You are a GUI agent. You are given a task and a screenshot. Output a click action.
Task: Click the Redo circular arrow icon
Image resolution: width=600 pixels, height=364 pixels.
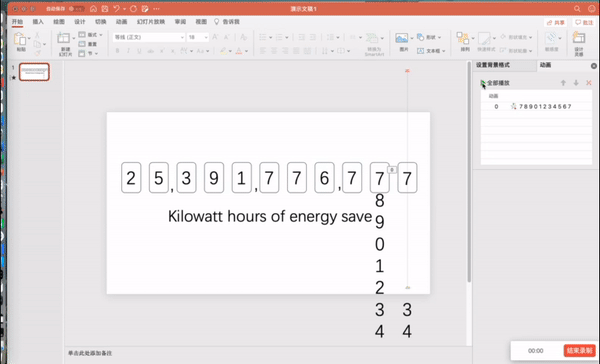(x=134, y=8)
